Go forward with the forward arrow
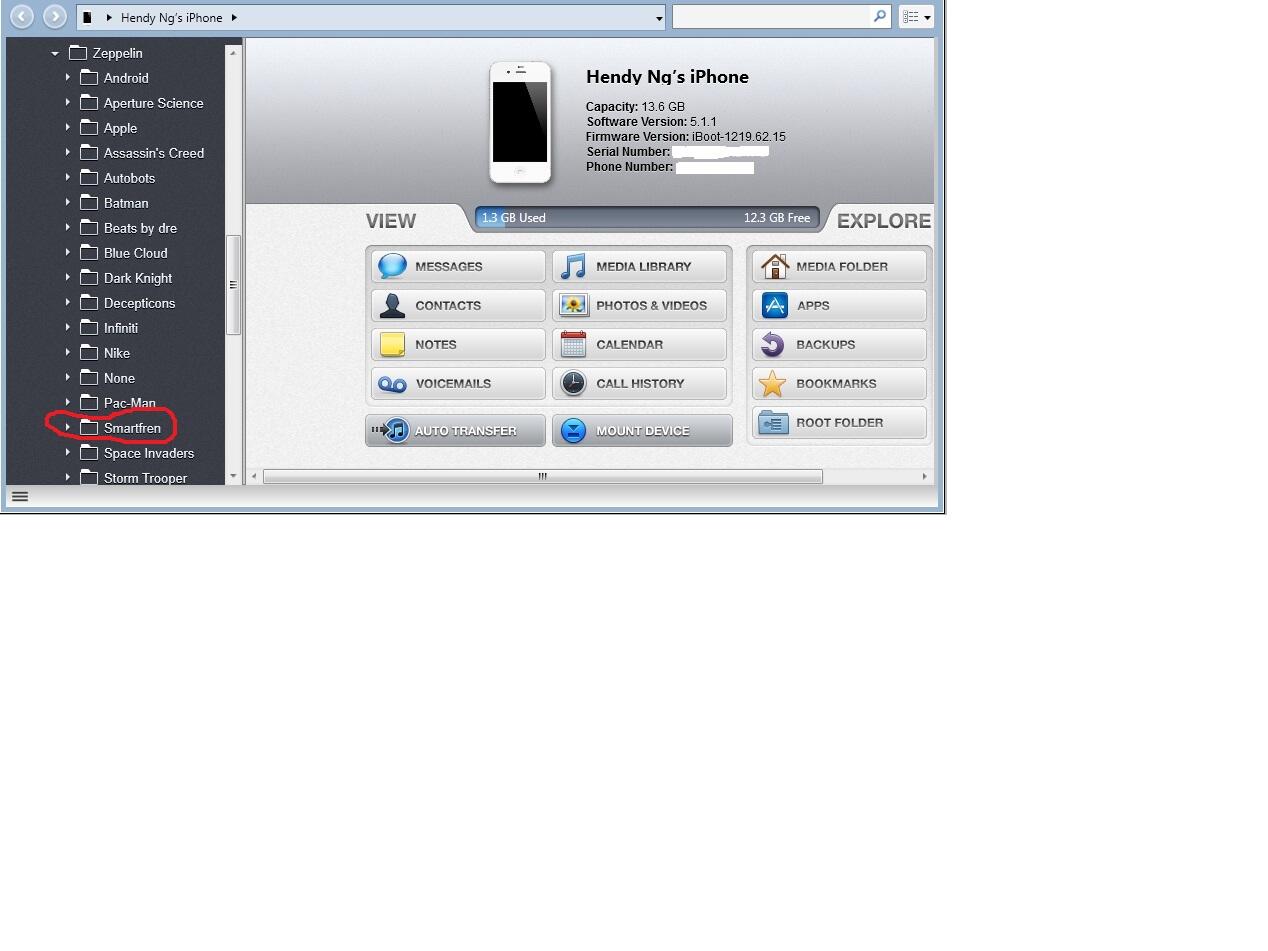 pos(55,16)
